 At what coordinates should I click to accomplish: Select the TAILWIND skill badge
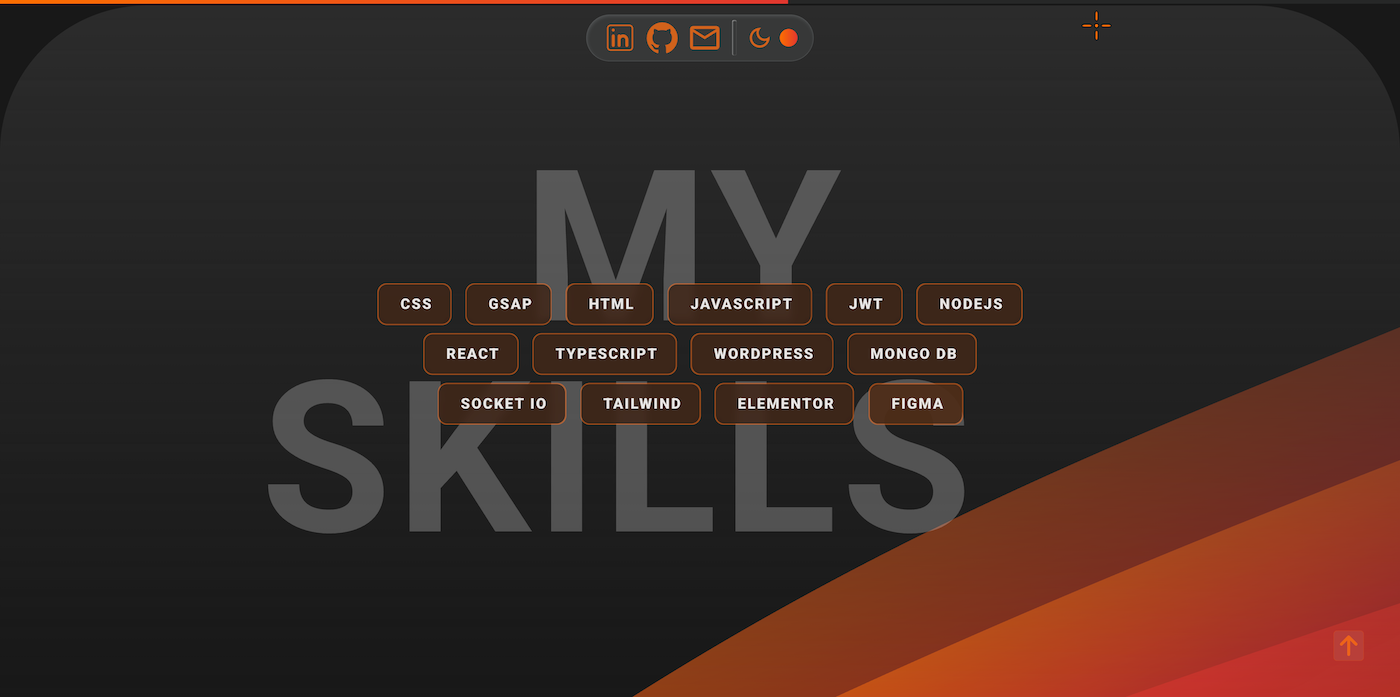(640, 404)
